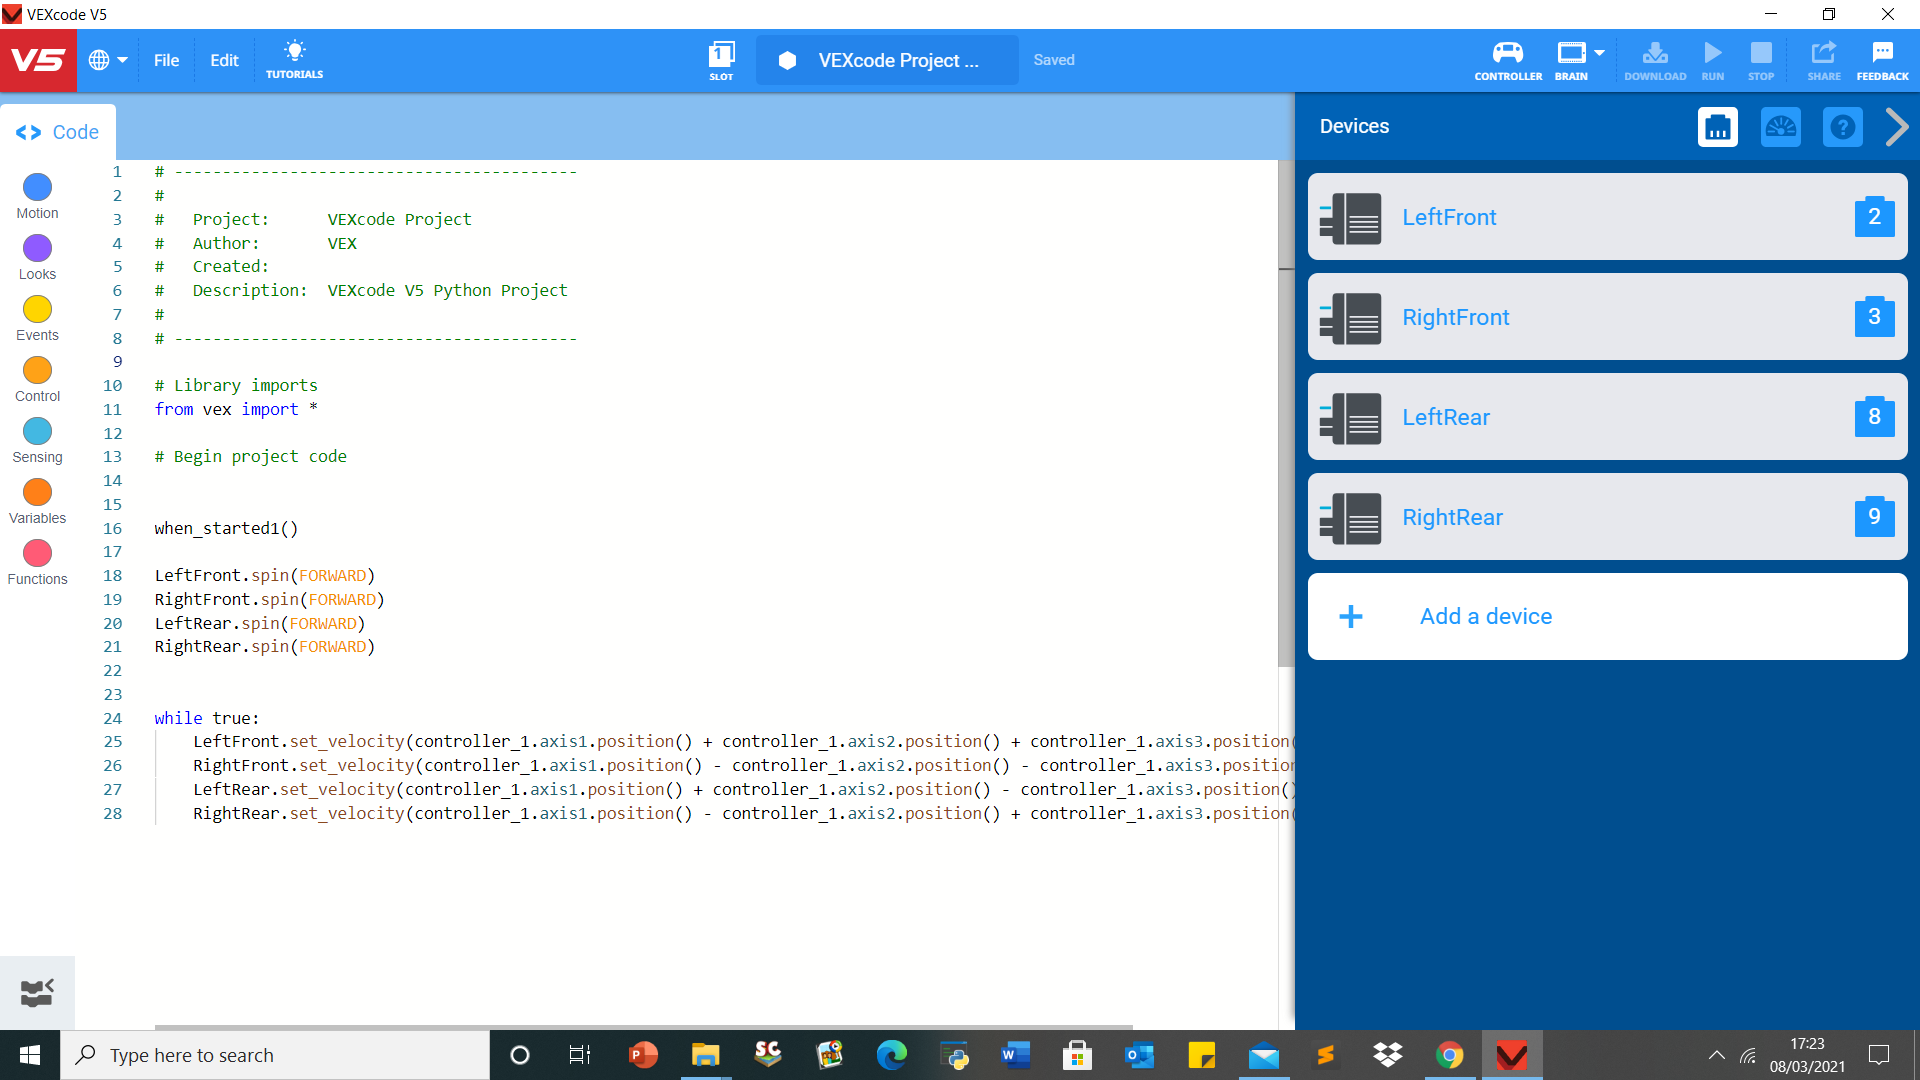
Task: Click port number 3 badge
Action: point(1875,316)
